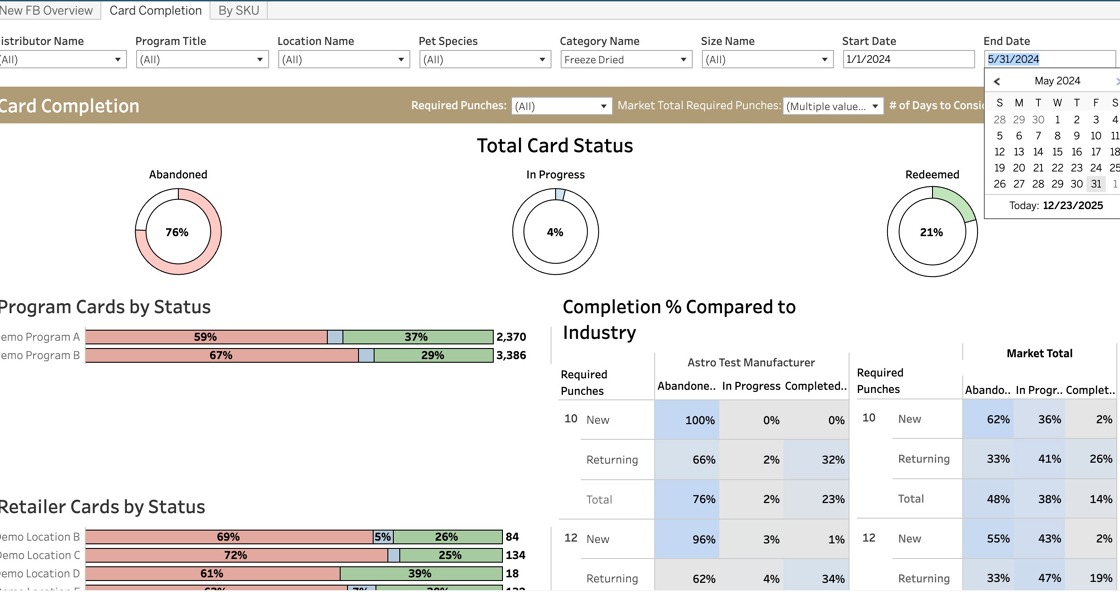This screenshot has height=592, width=1120.
Task: Pick May 31 in the calendar
Action: coord(1096,184)
